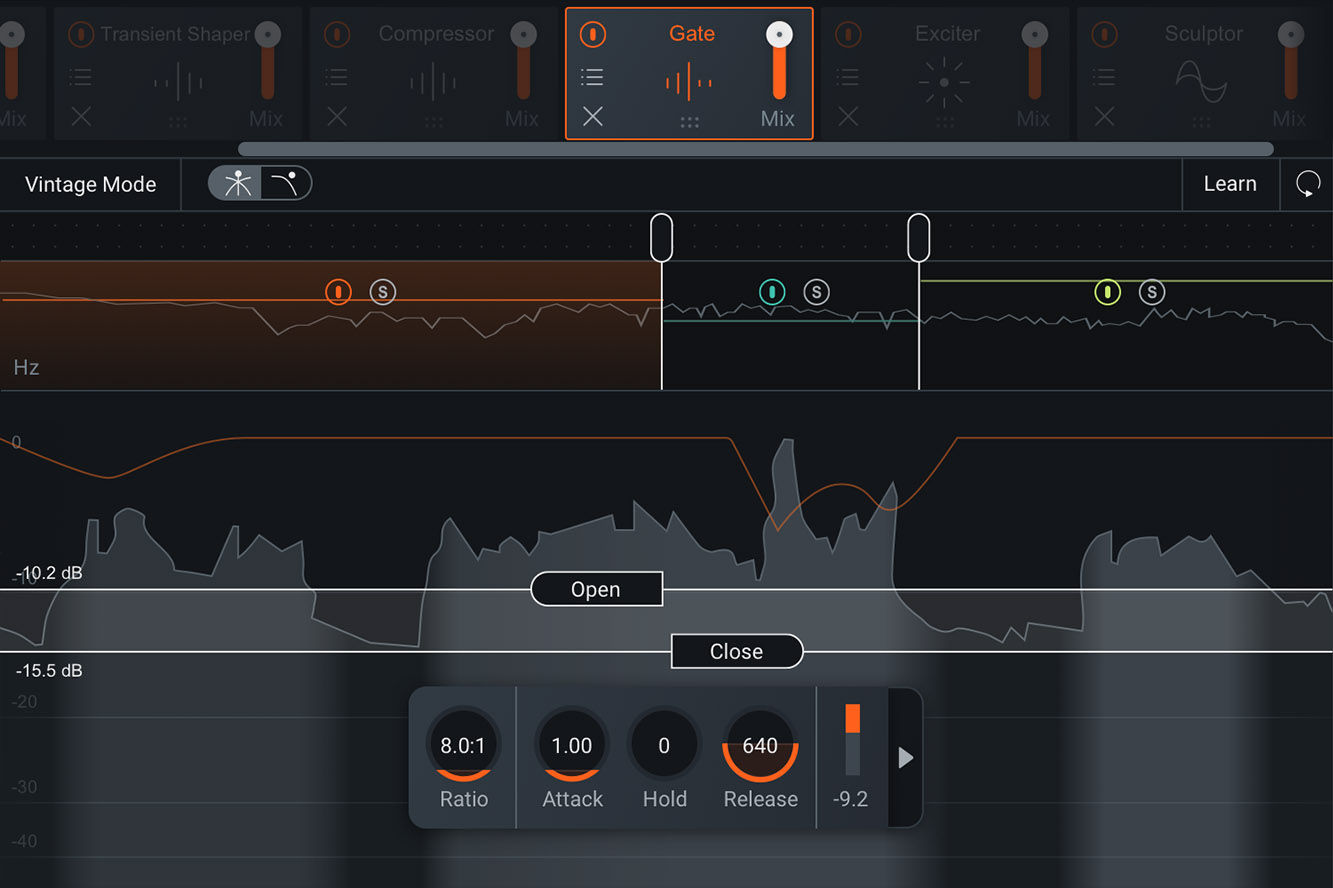Screen dimensions: 1333x888
Task: Toggle the Gate module power icon
Action: point(593,35)
